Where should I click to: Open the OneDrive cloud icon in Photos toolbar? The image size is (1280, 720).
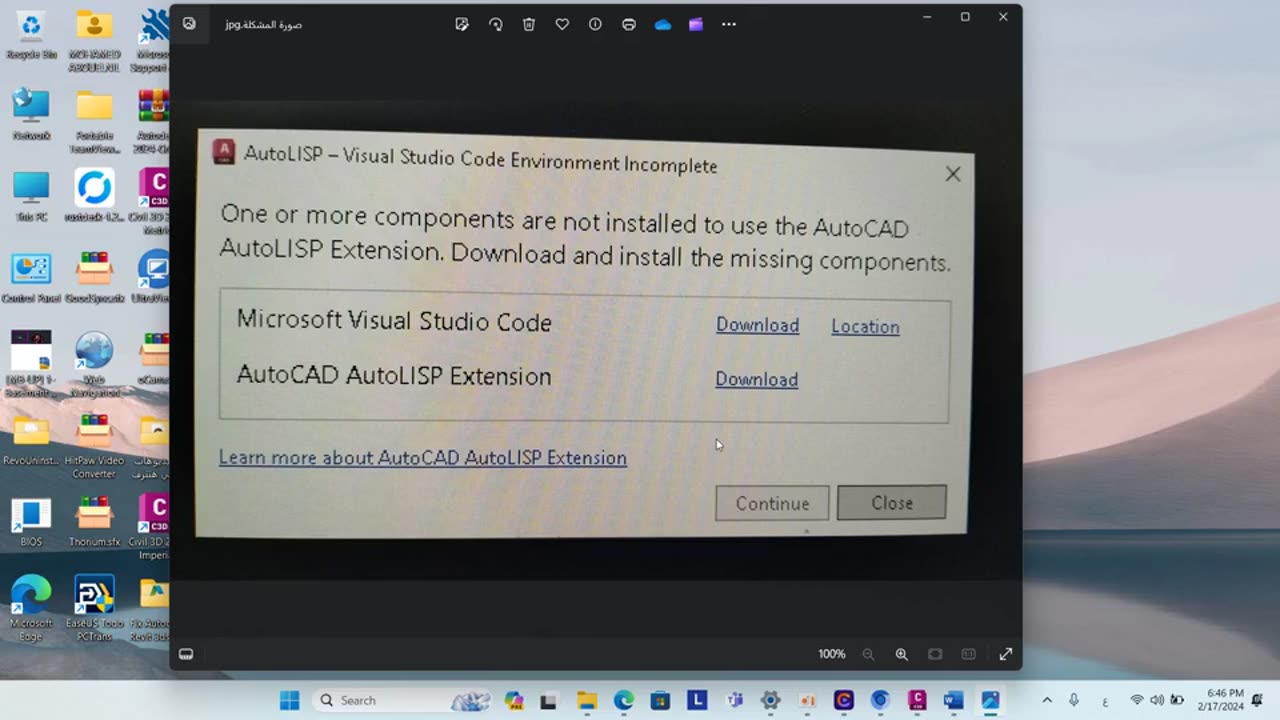[x=662, y=24]
